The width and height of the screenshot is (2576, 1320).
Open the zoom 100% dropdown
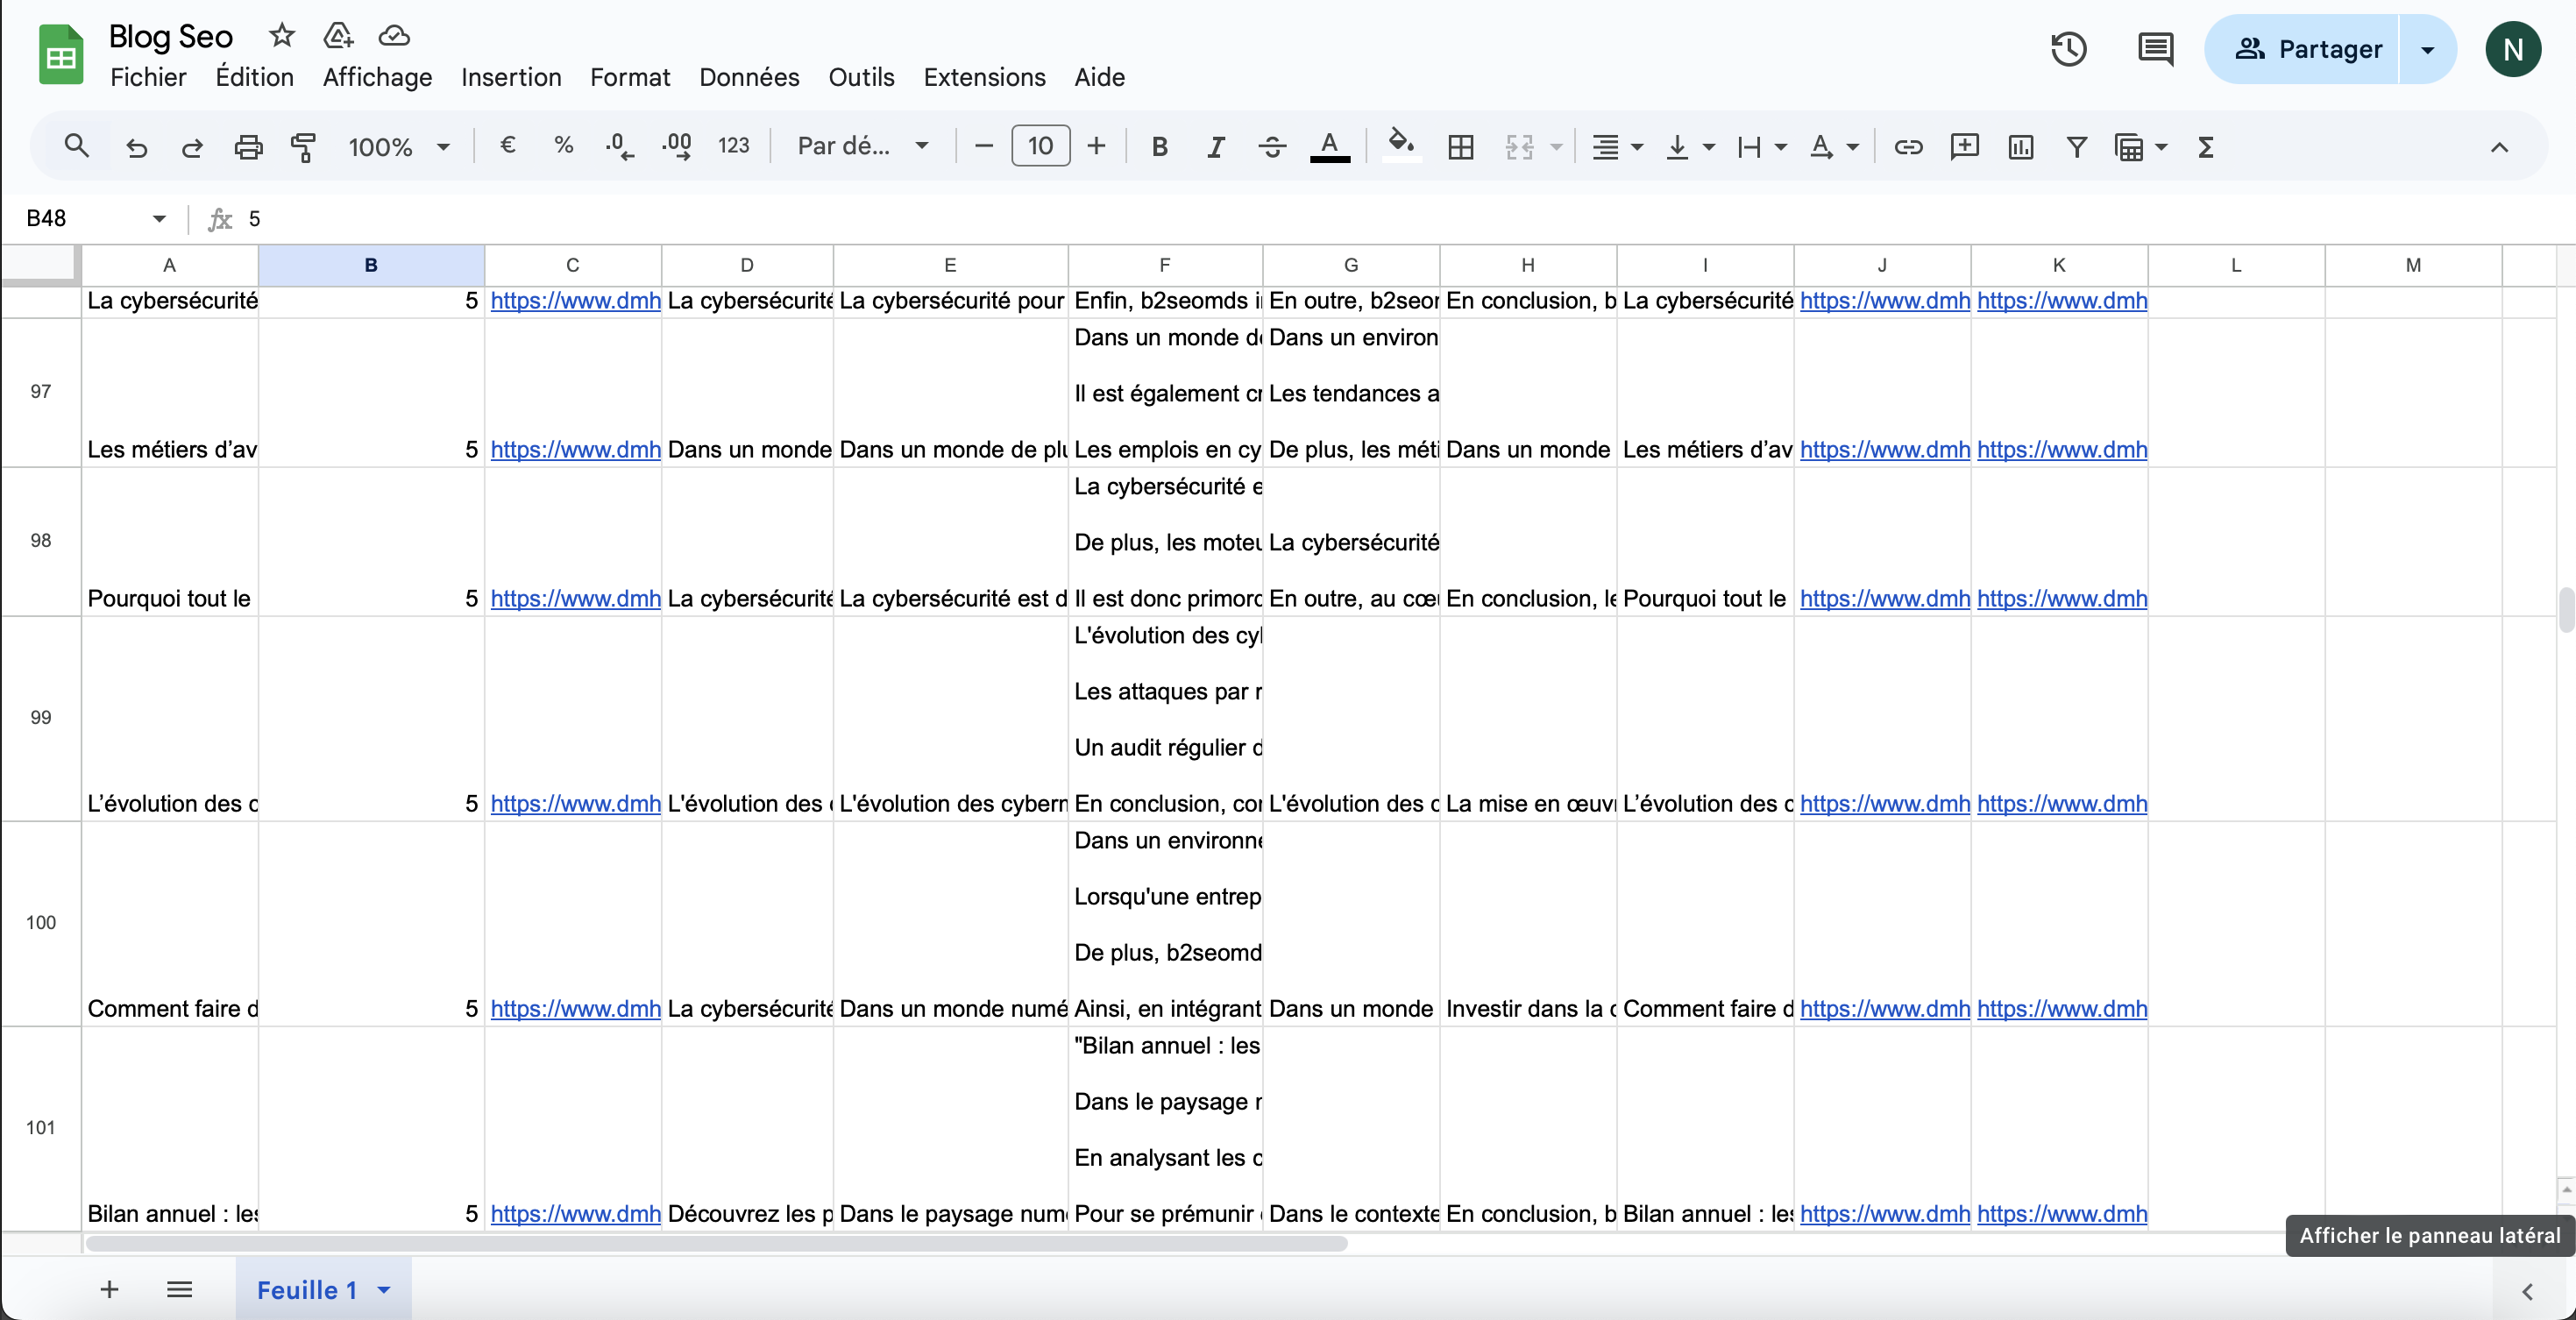(398, 147)
